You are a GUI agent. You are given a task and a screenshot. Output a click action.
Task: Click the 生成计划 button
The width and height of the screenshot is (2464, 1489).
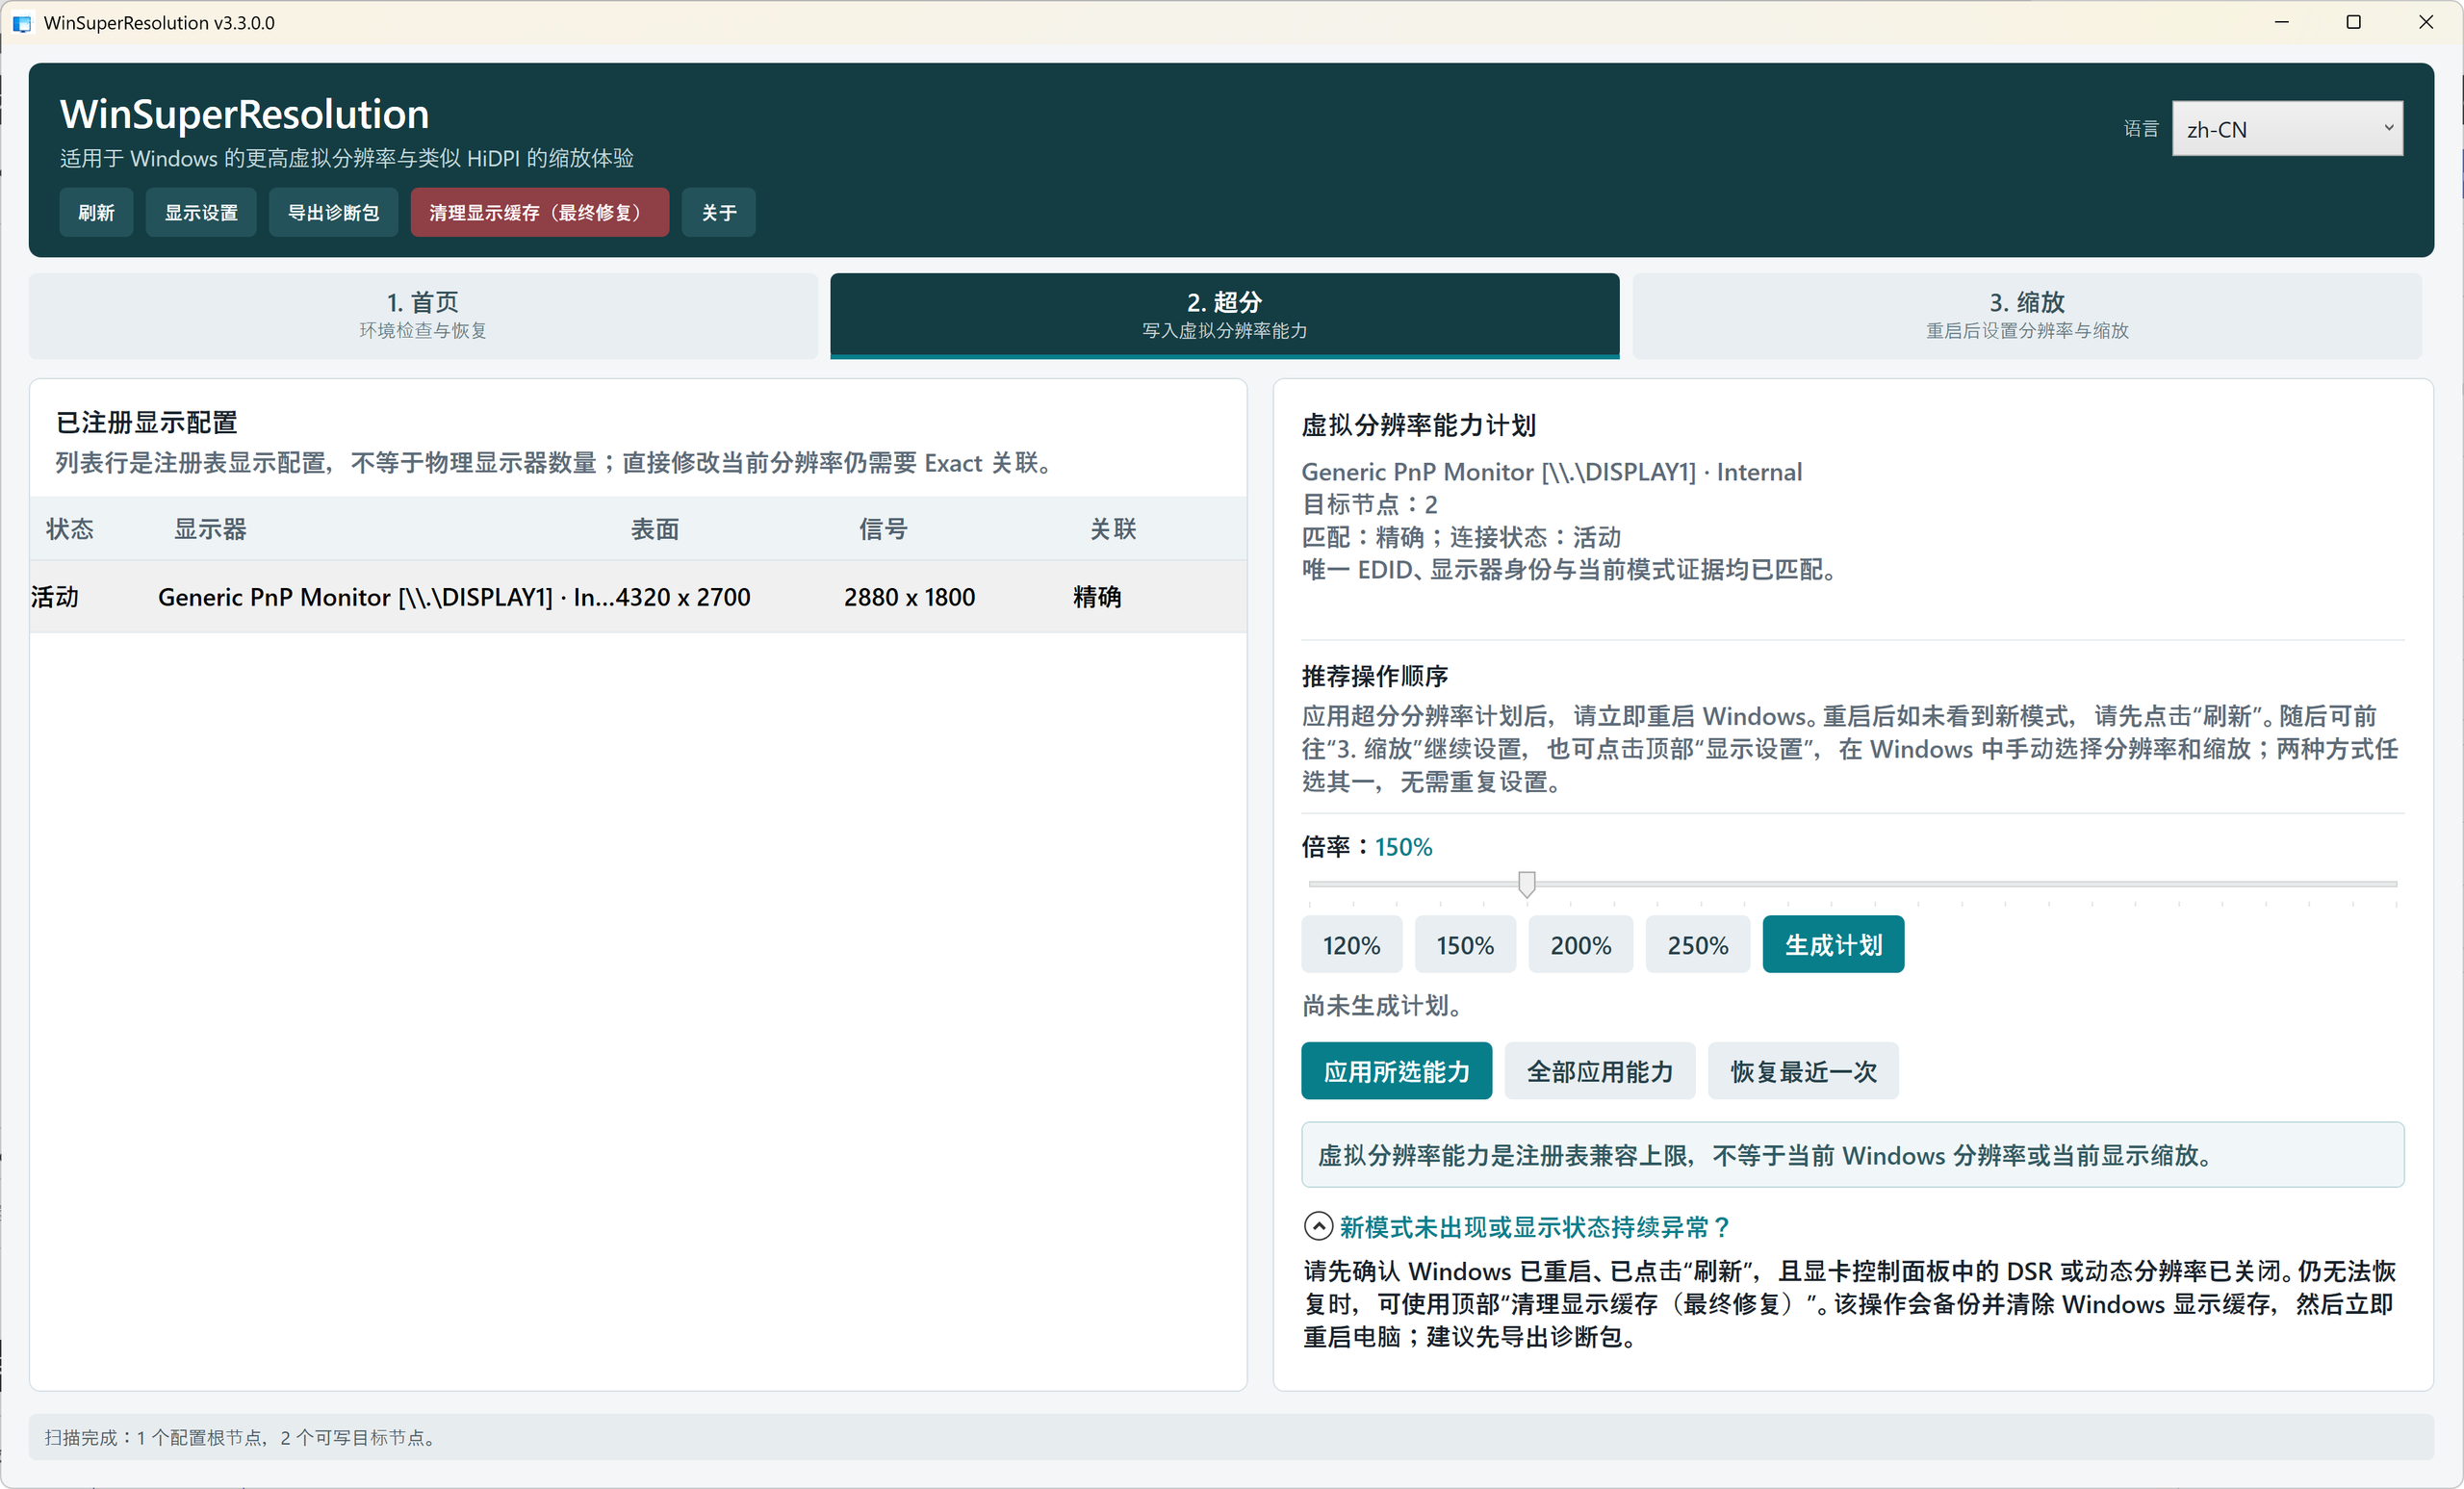tap(1833, 945)
